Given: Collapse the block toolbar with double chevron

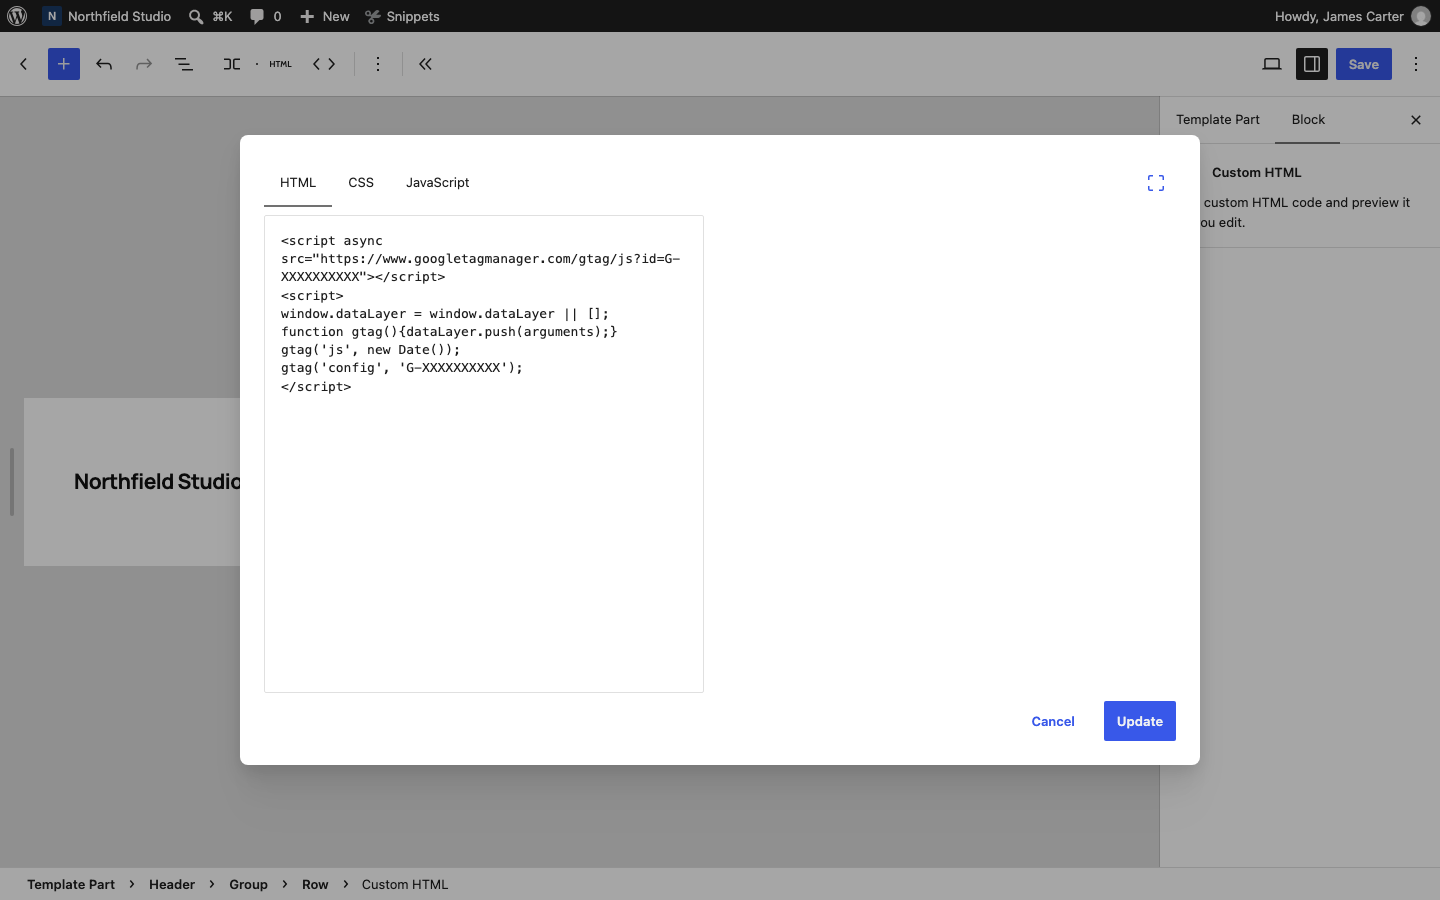Looking at the screenshot, I should (x=425, y=64).
